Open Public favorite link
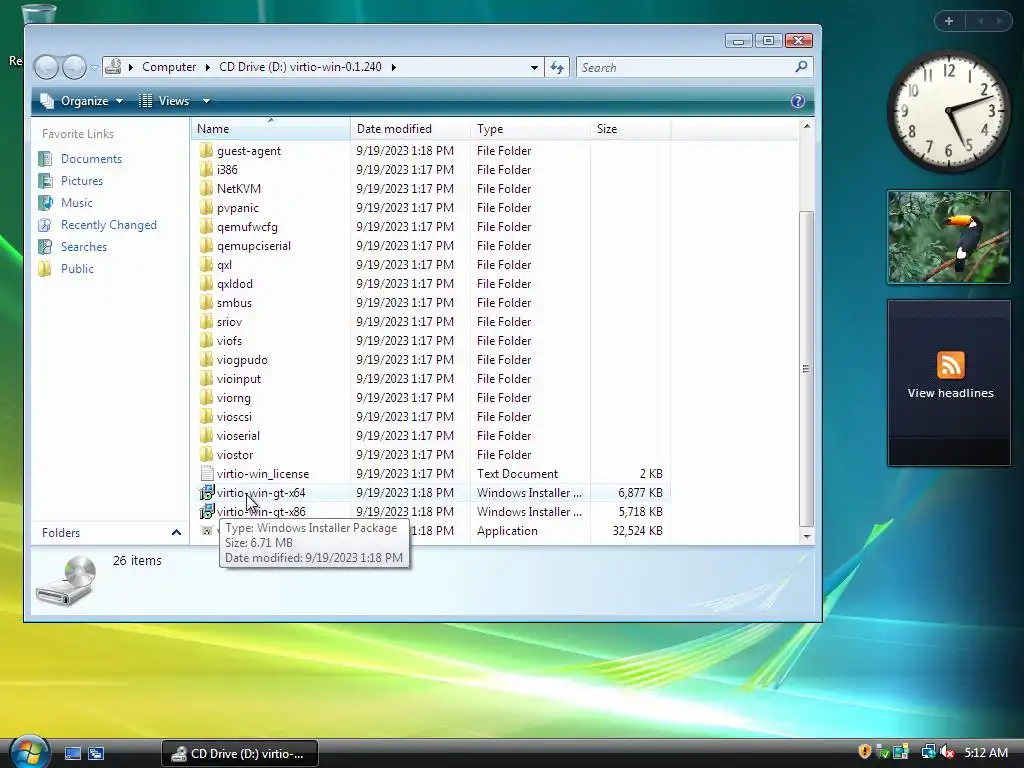The height and width of the screenshot is (768, 1024). click(77, 269)
